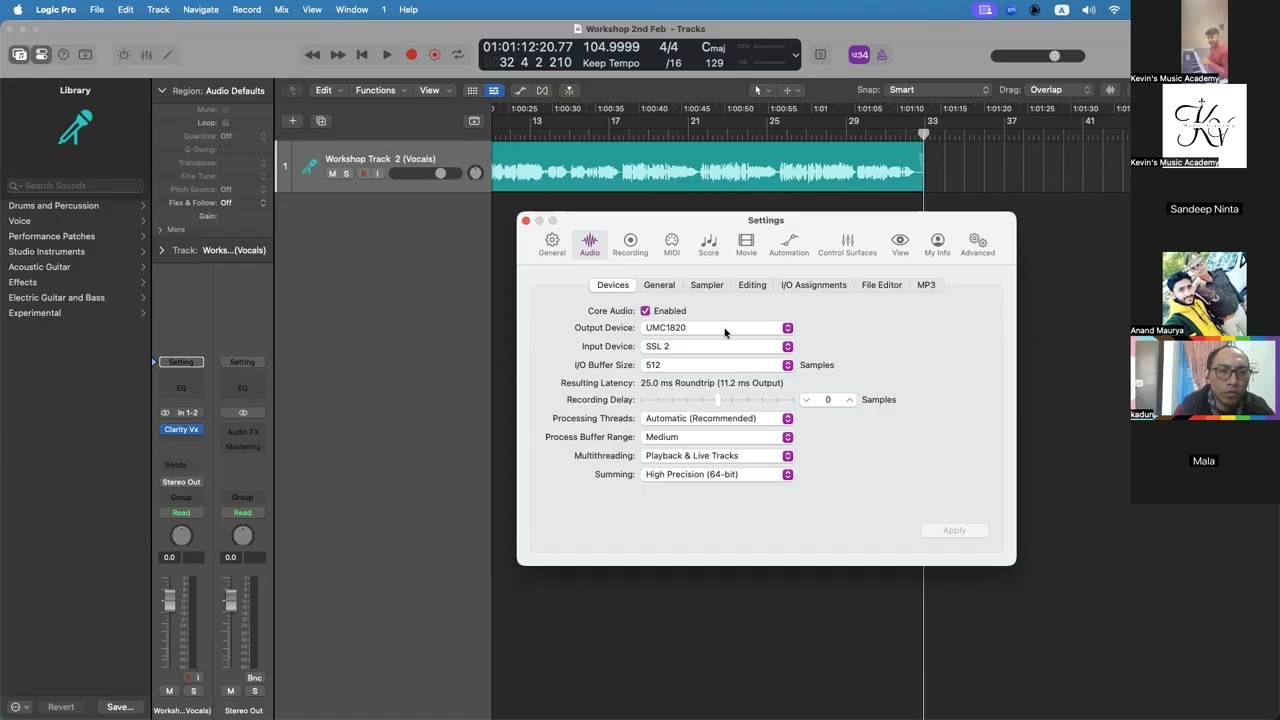Viewport: 1280px width, 720px height.
Task: Click the duplicate track button
Action: 321,121
